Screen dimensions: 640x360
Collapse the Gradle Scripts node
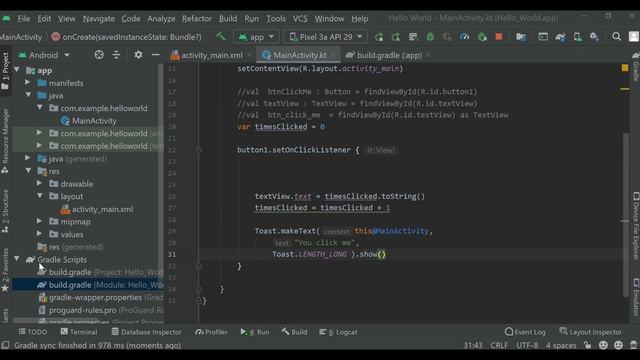[17, 259]
